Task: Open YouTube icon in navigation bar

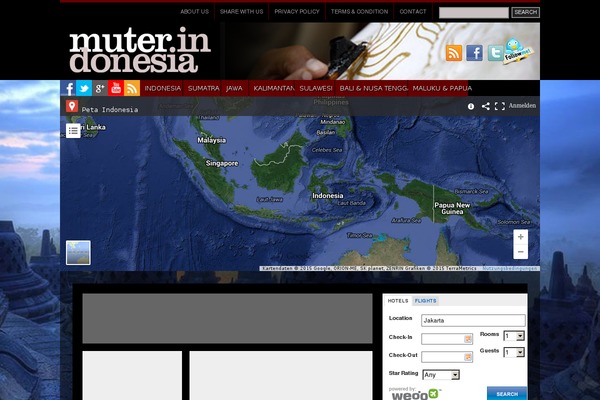Action: pos(116,88)
